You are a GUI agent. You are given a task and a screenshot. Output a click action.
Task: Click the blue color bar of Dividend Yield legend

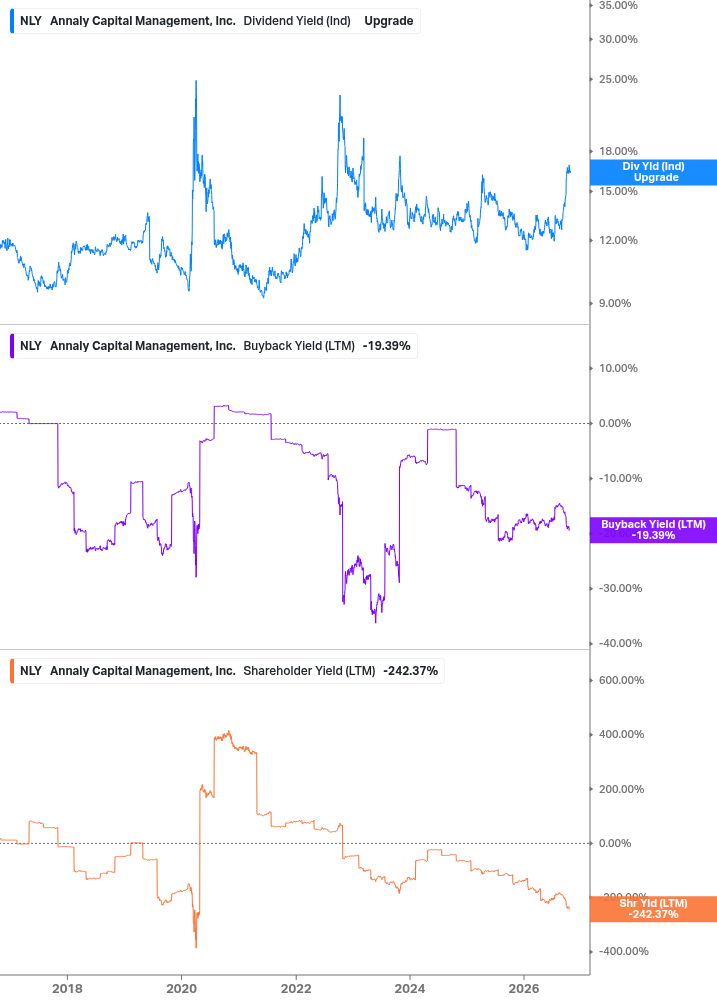click(12, 21)
